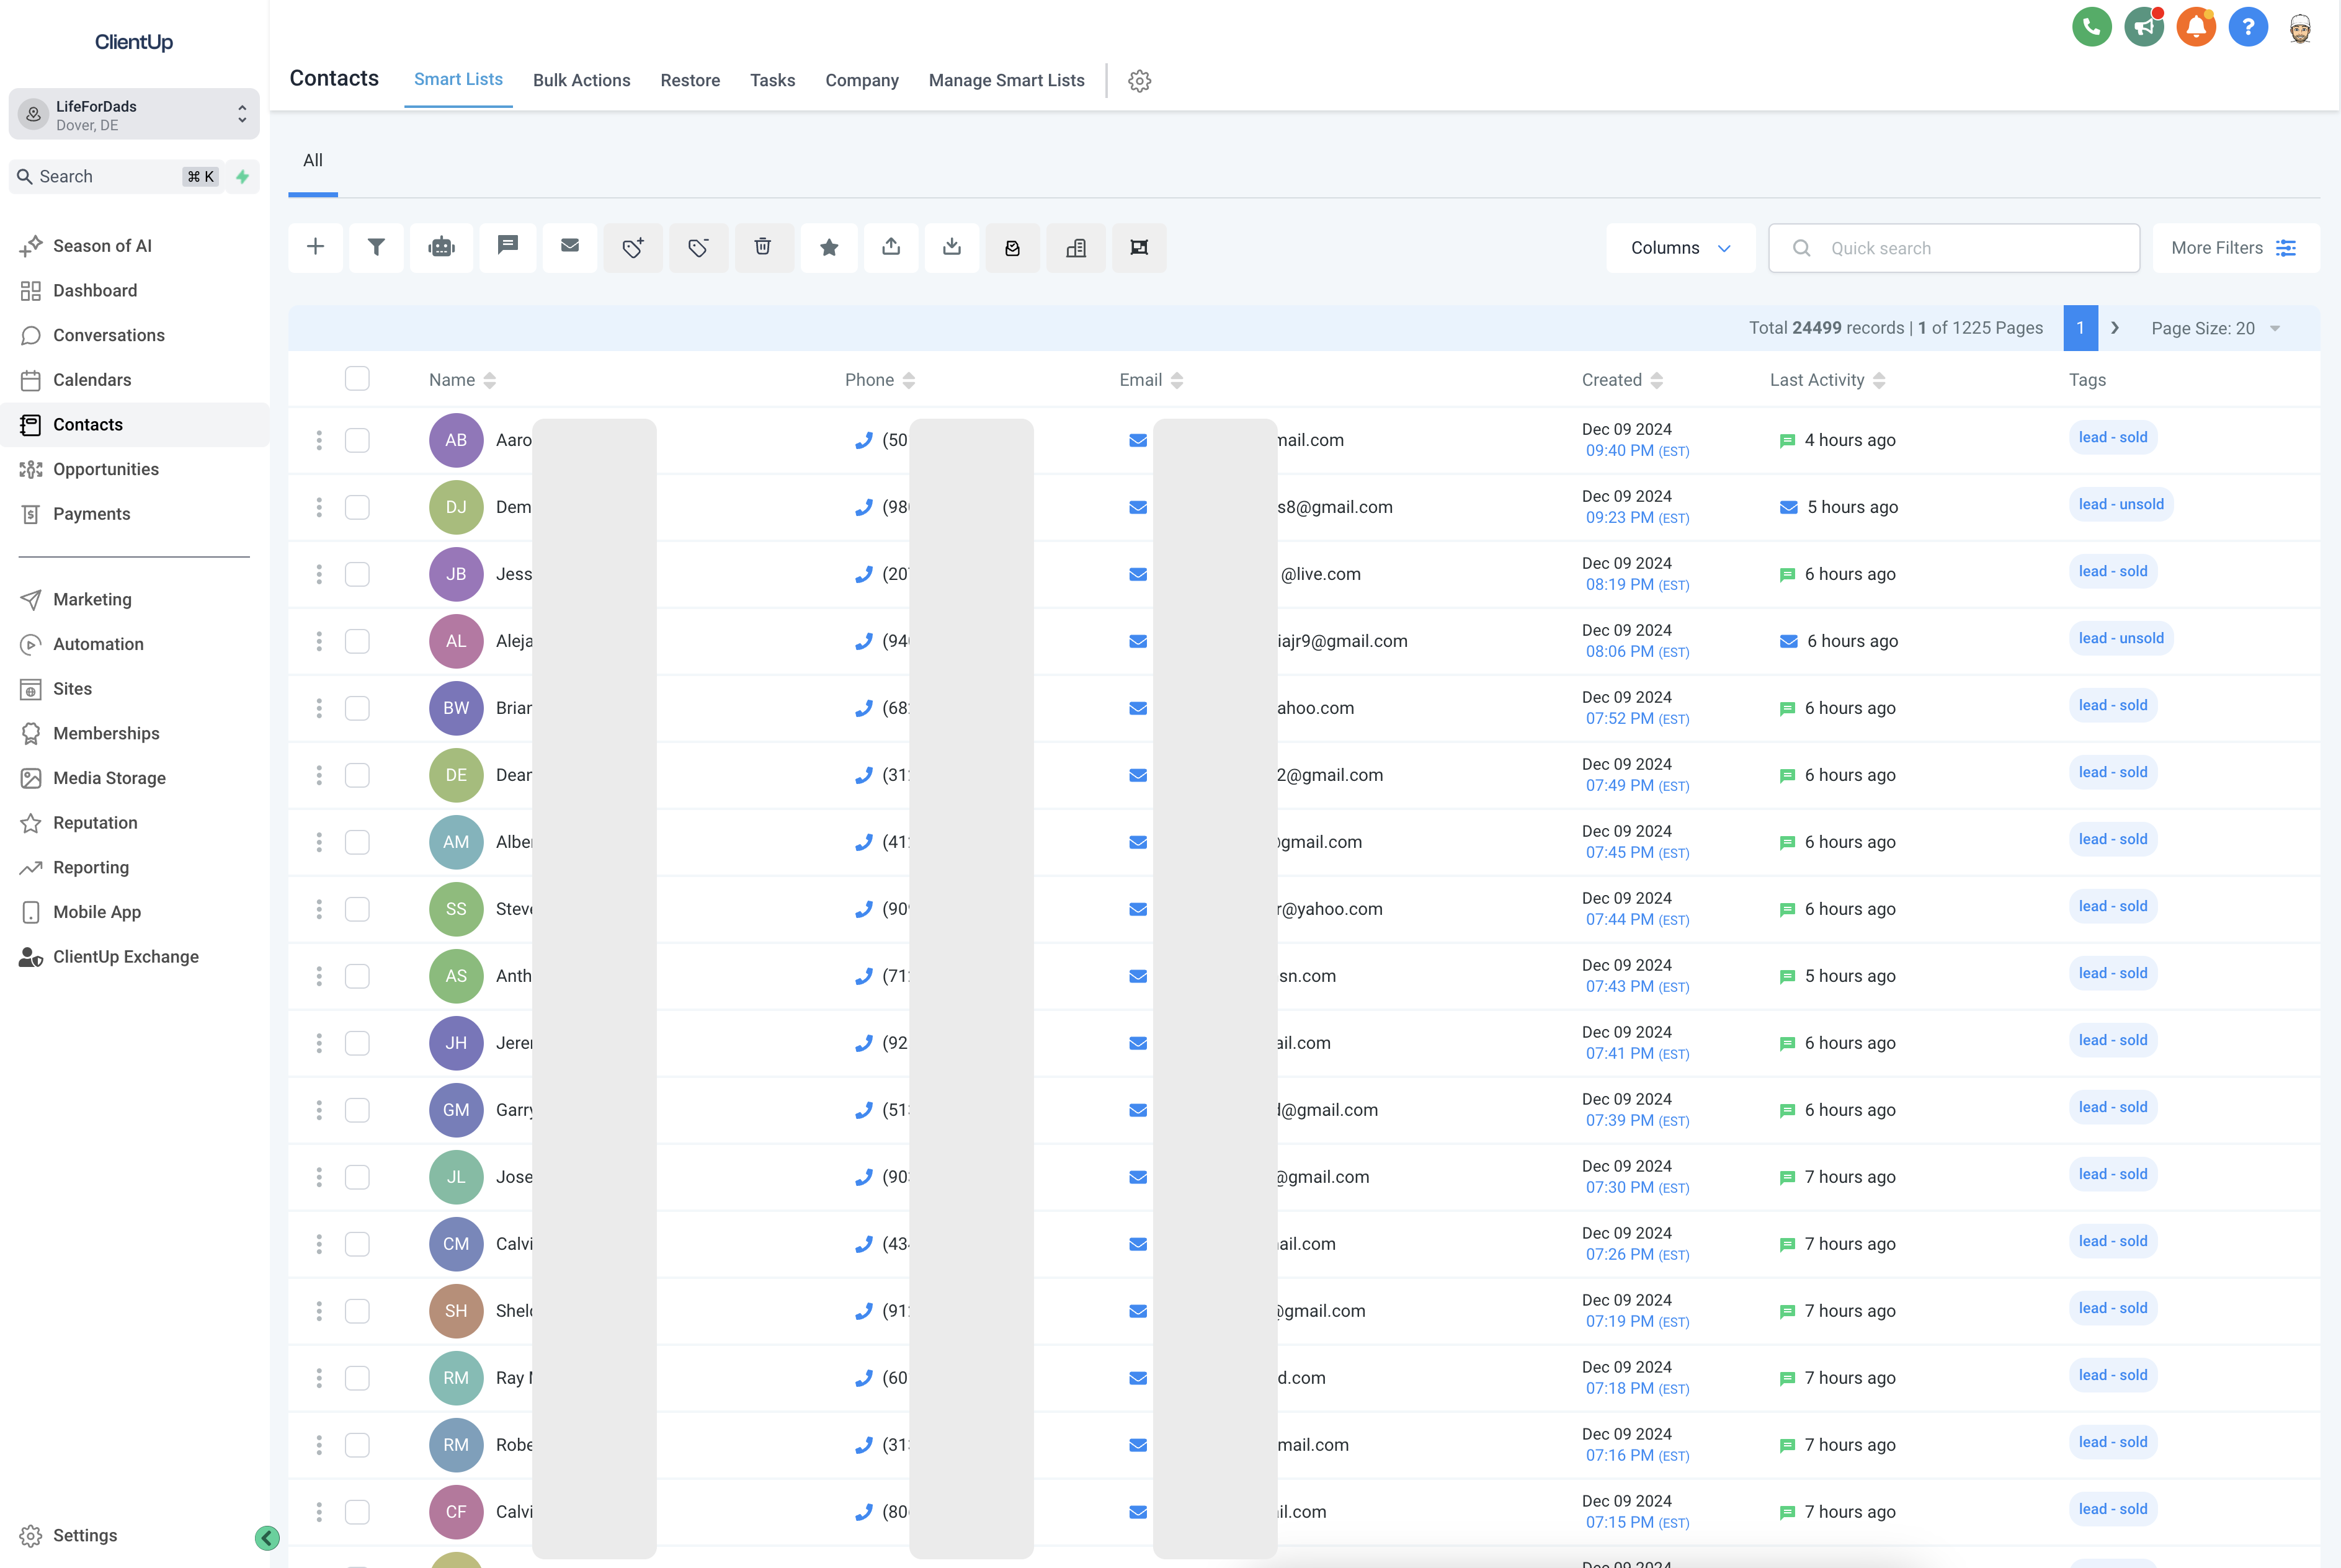Toggle the select-all header checkbox
Image resolution: width=2341 pixels, height=1568 pixels.
click(357, 379)
